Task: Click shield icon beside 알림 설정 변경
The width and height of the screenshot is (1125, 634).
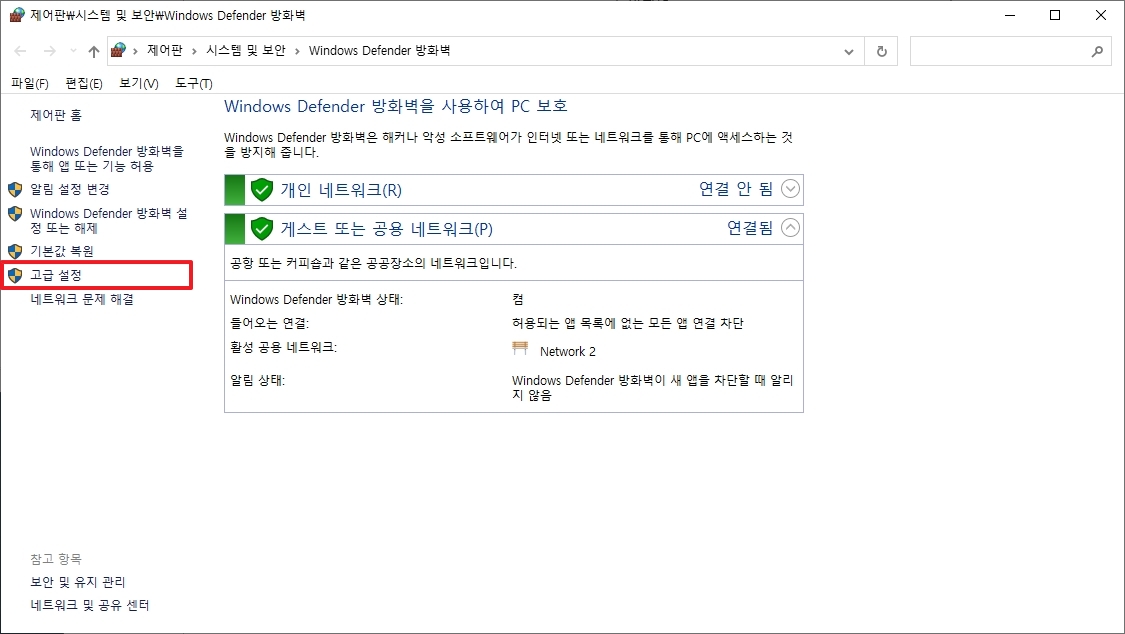Action: pyautogui.click(x=15, y=189)
